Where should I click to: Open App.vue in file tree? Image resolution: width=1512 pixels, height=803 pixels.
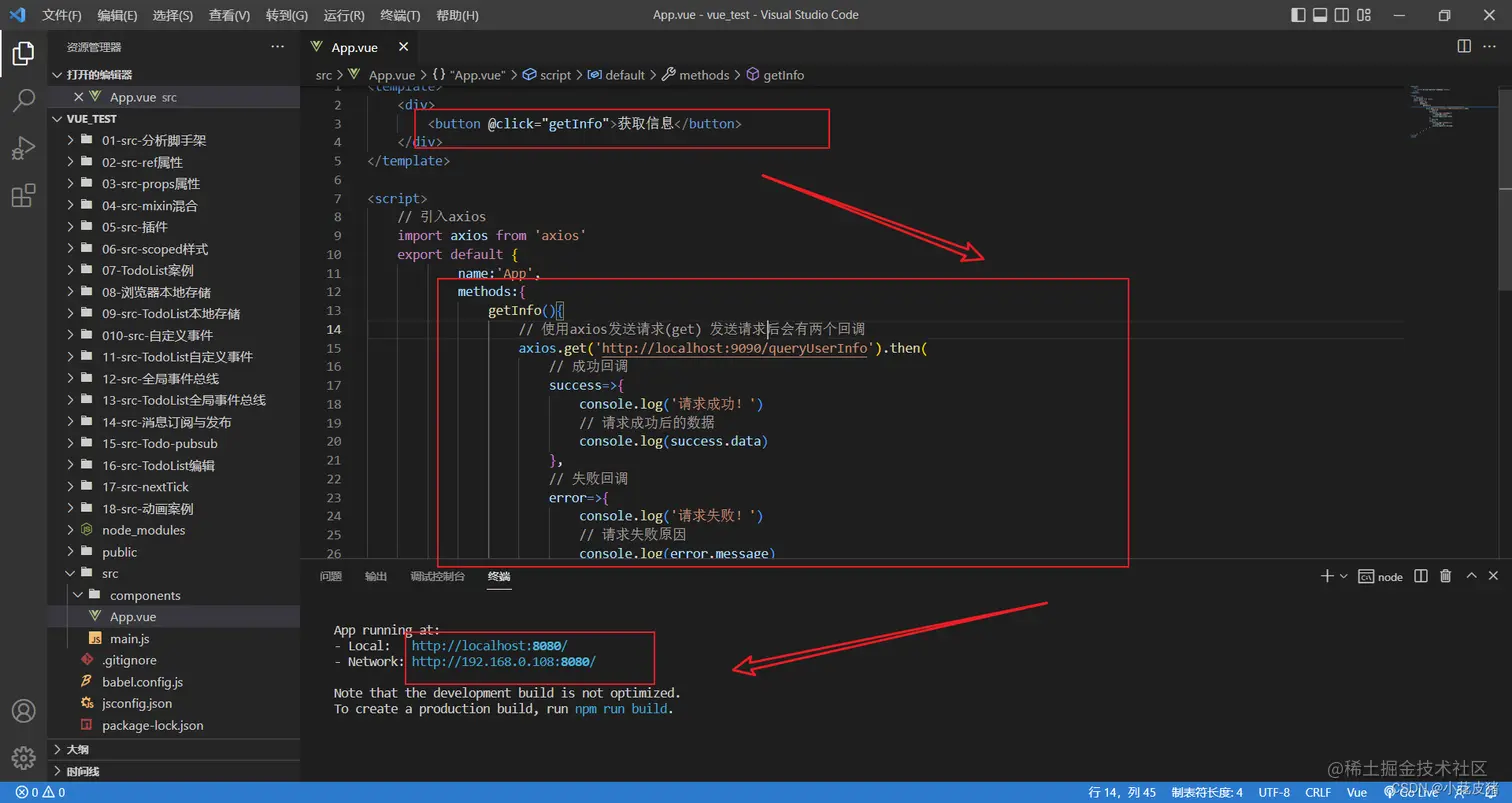click(x=174, y=617)
